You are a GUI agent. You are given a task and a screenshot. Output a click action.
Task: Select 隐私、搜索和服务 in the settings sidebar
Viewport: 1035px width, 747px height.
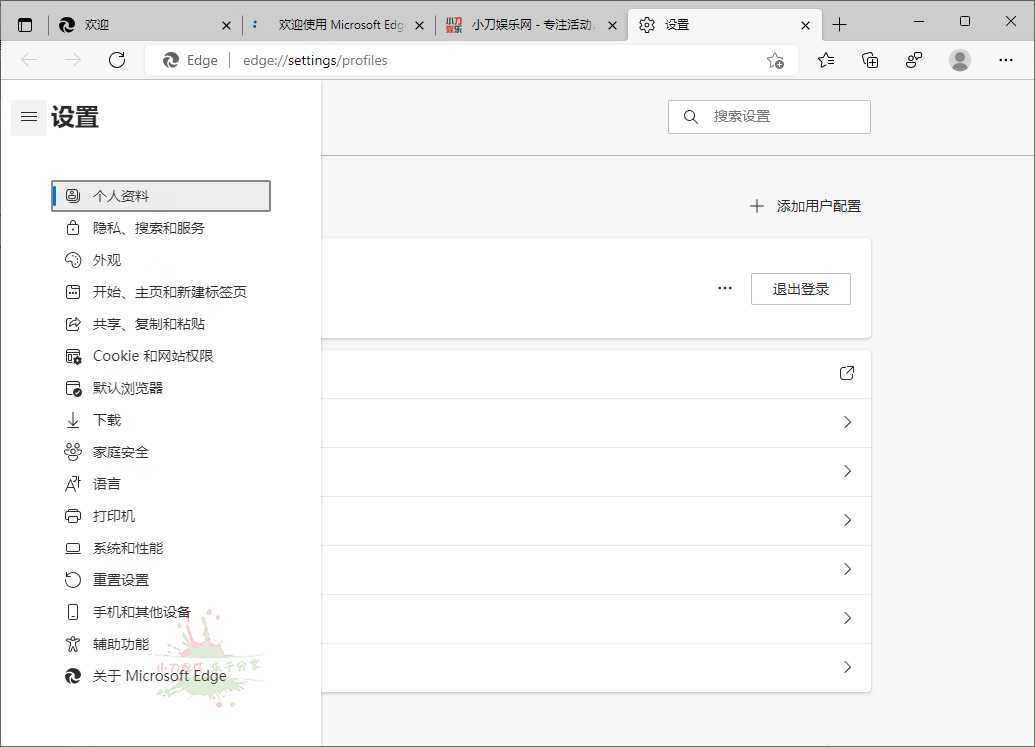(149, 228)
